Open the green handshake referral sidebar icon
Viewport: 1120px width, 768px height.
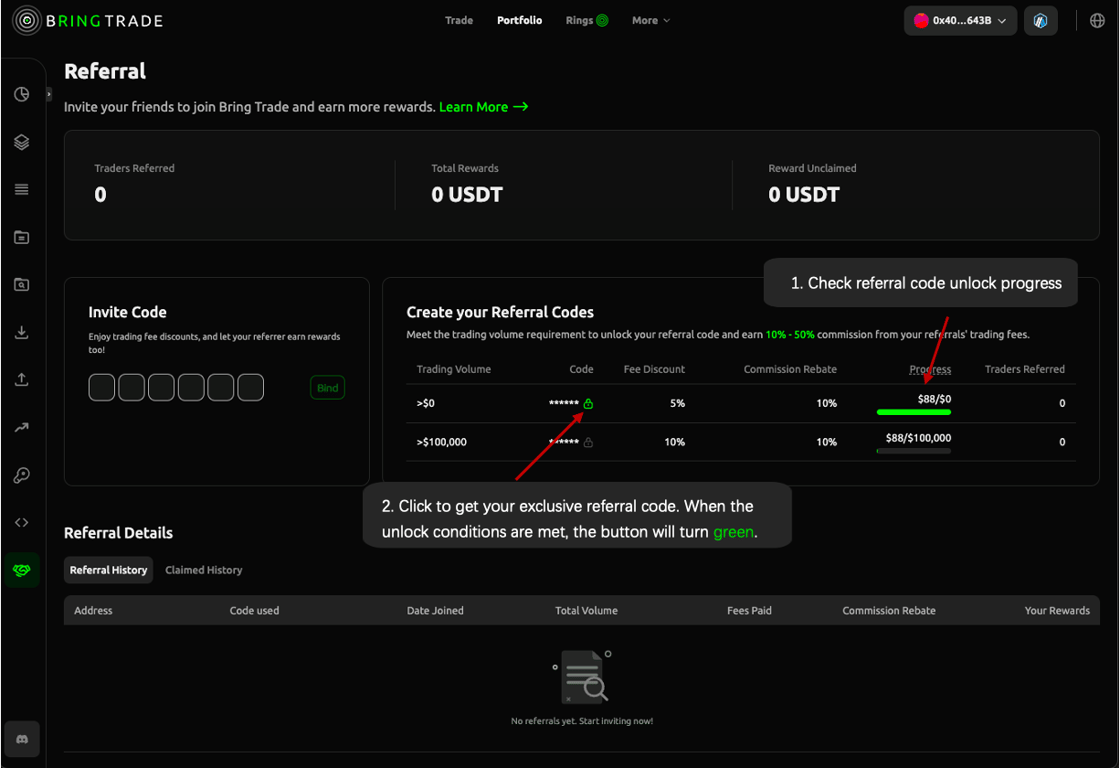coord(21,570)
